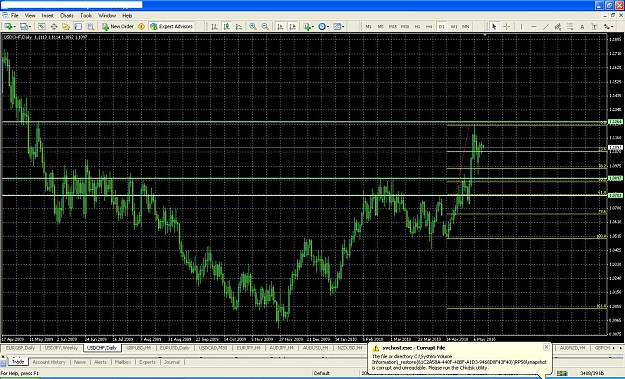Switch chart to Bar Chart icon
Viewport: 625px width, 379px height.
click(214, 26)
